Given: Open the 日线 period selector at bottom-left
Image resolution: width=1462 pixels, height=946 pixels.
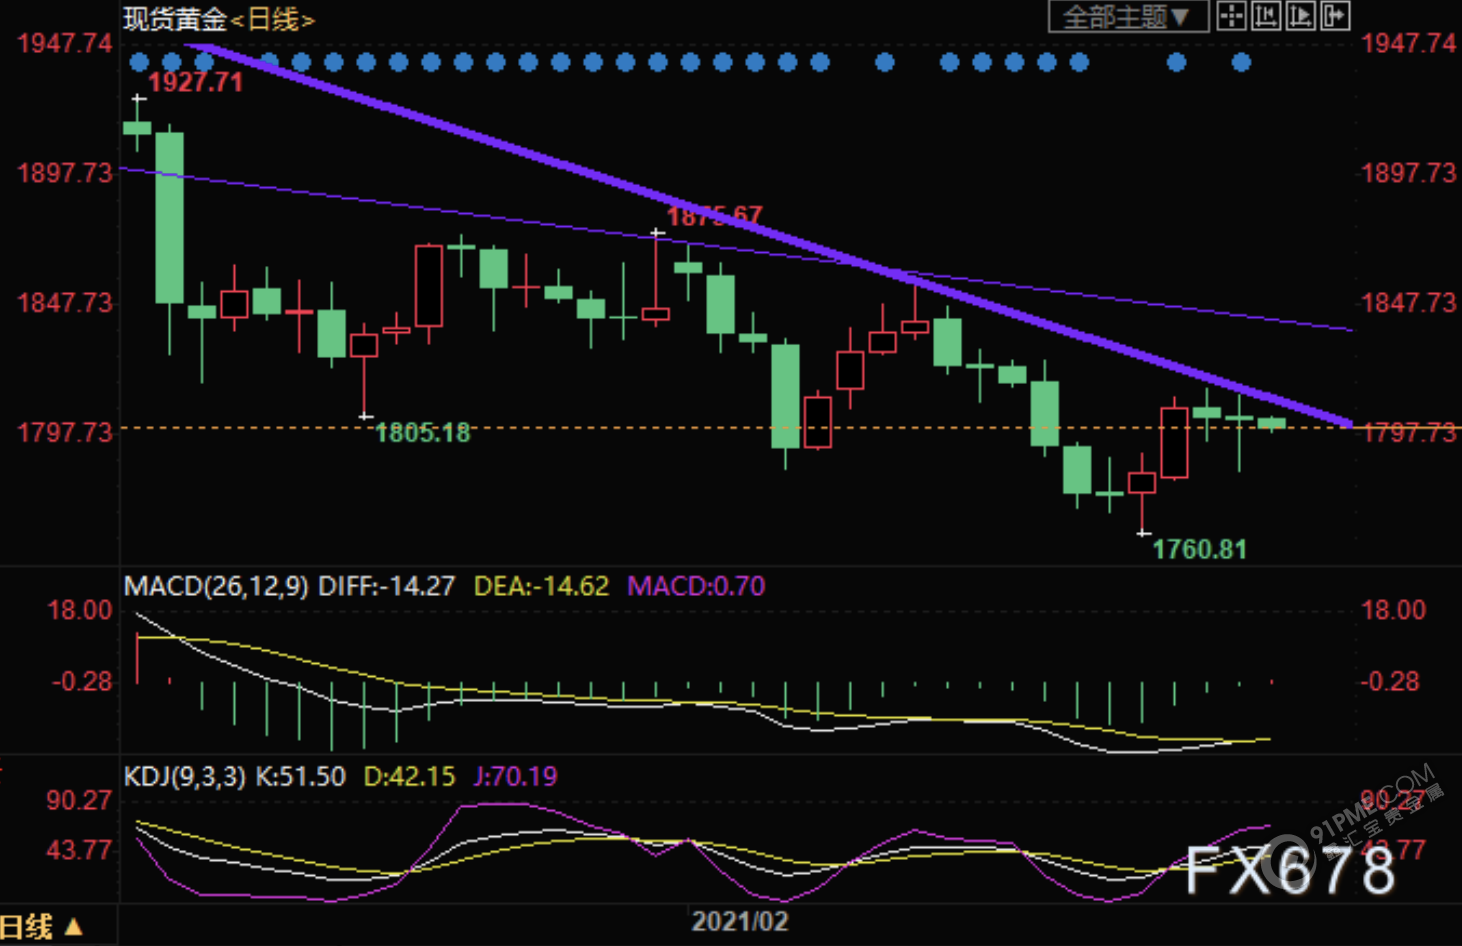Looking at the screenshot, I should [41, 927].
